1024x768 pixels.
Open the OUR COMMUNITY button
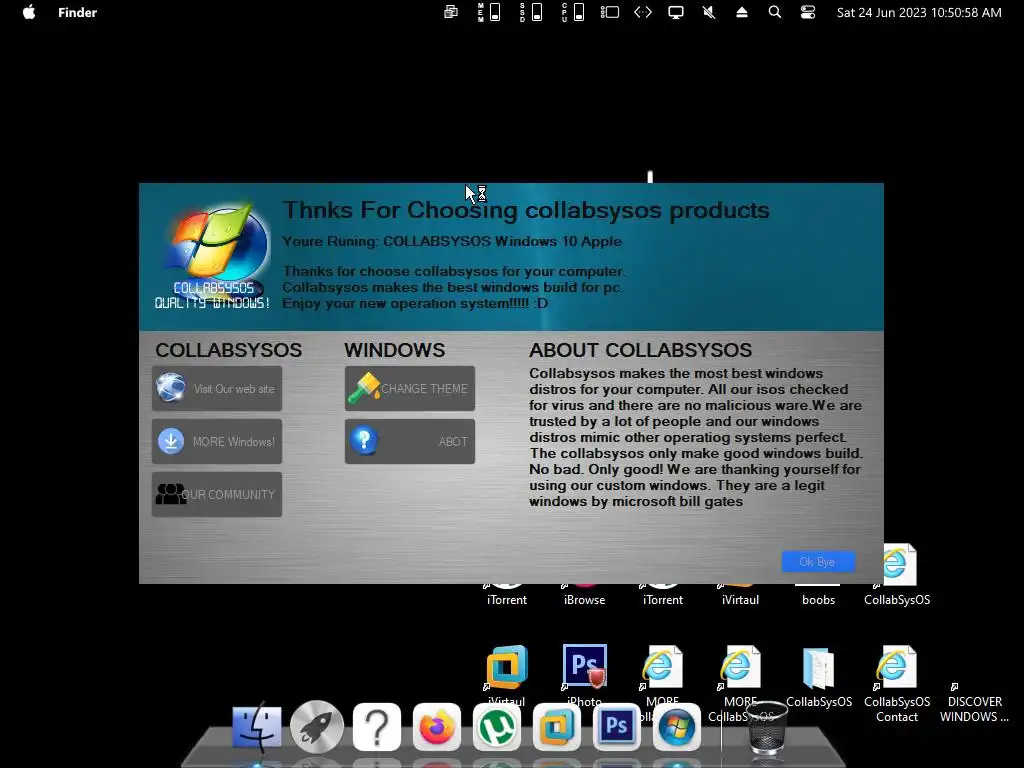[x=217, y=494]
